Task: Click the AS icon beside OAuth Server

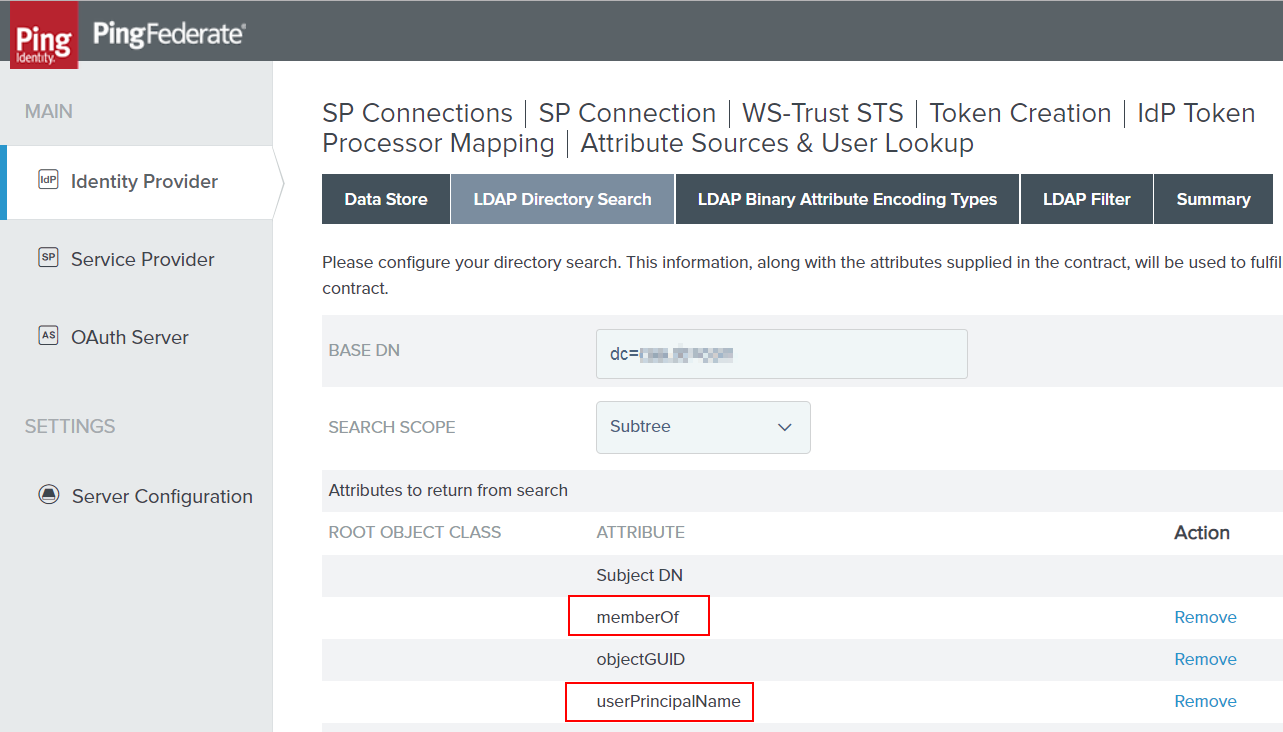Action: (48, 336)
